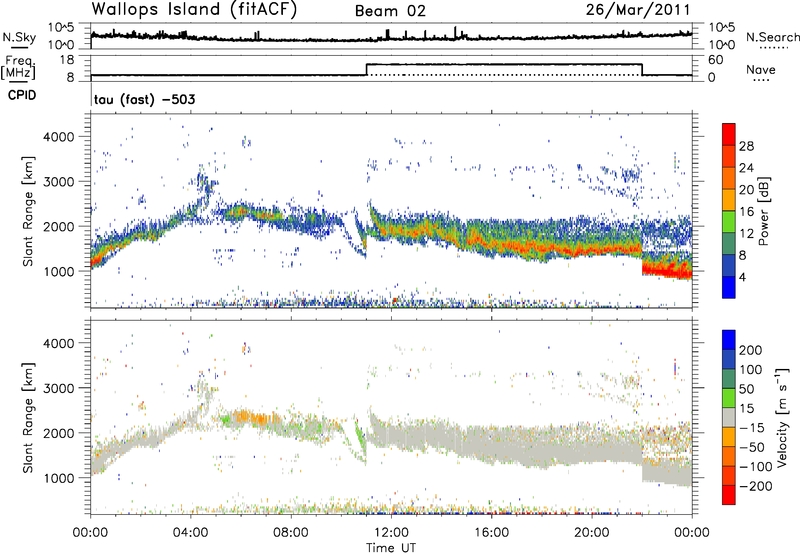Select power panel "Slant Range [km]" label
The height and width of the screenshot is (554, 800).
point(28,211)
